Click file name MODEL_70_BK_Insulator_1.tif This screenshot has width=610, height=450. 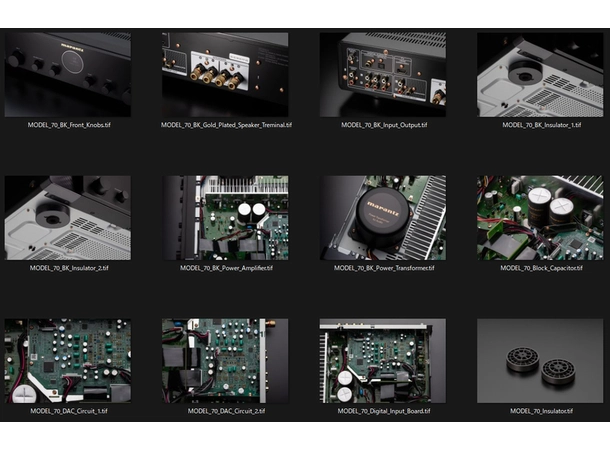(x=542, y=125)
